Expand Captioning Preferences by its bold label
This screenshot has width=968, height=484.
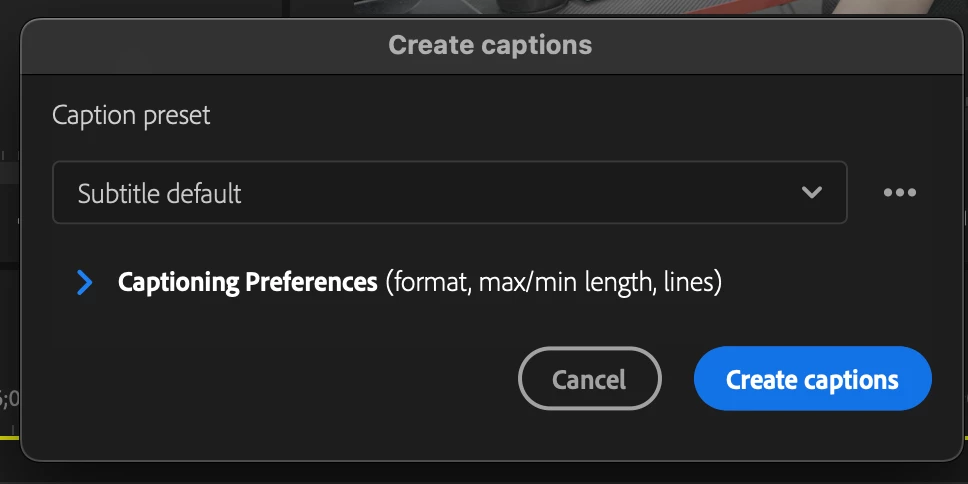(247, 283)
